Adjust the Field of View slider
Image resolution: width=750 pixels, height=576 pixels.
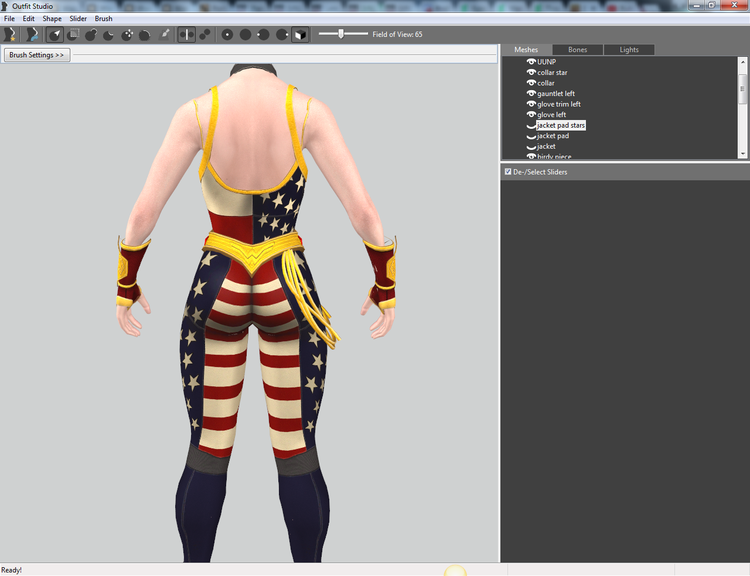pyautogui.click(x=341, y=34)
